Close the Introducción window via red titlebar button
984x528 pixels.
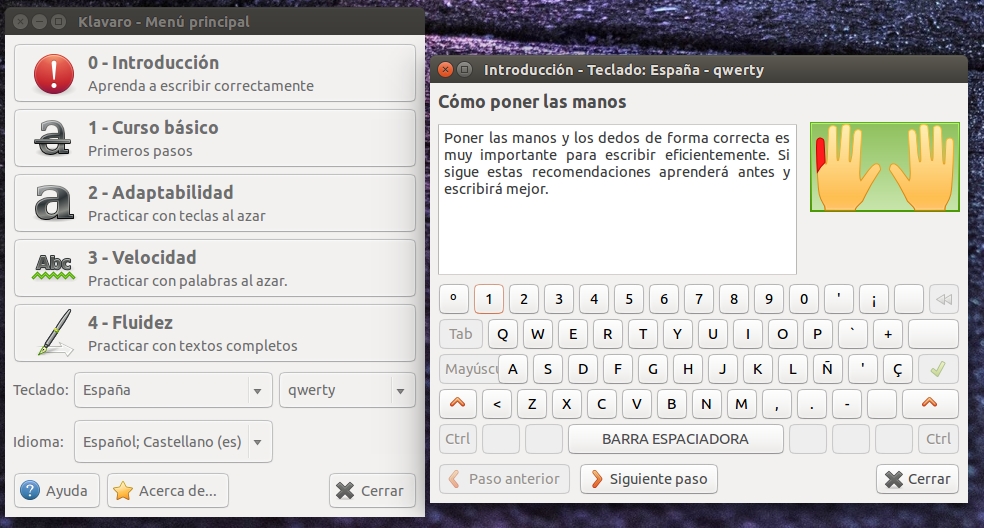pyautogui.click(x=446, y=69)
